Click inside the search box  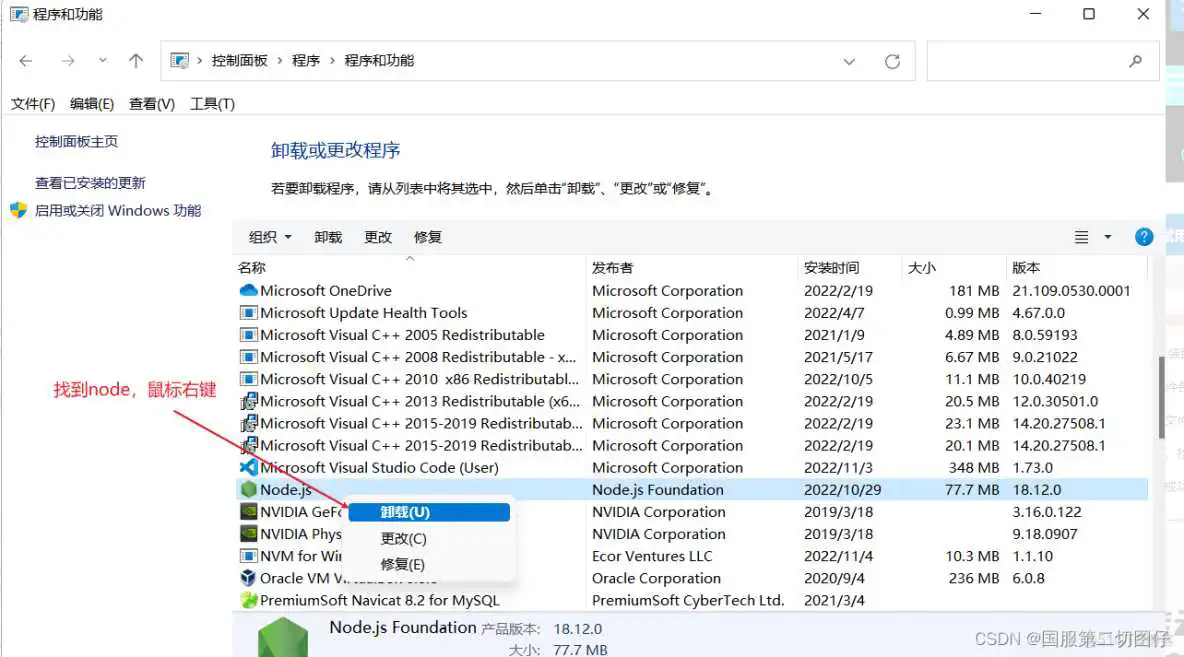point(1040,60)
